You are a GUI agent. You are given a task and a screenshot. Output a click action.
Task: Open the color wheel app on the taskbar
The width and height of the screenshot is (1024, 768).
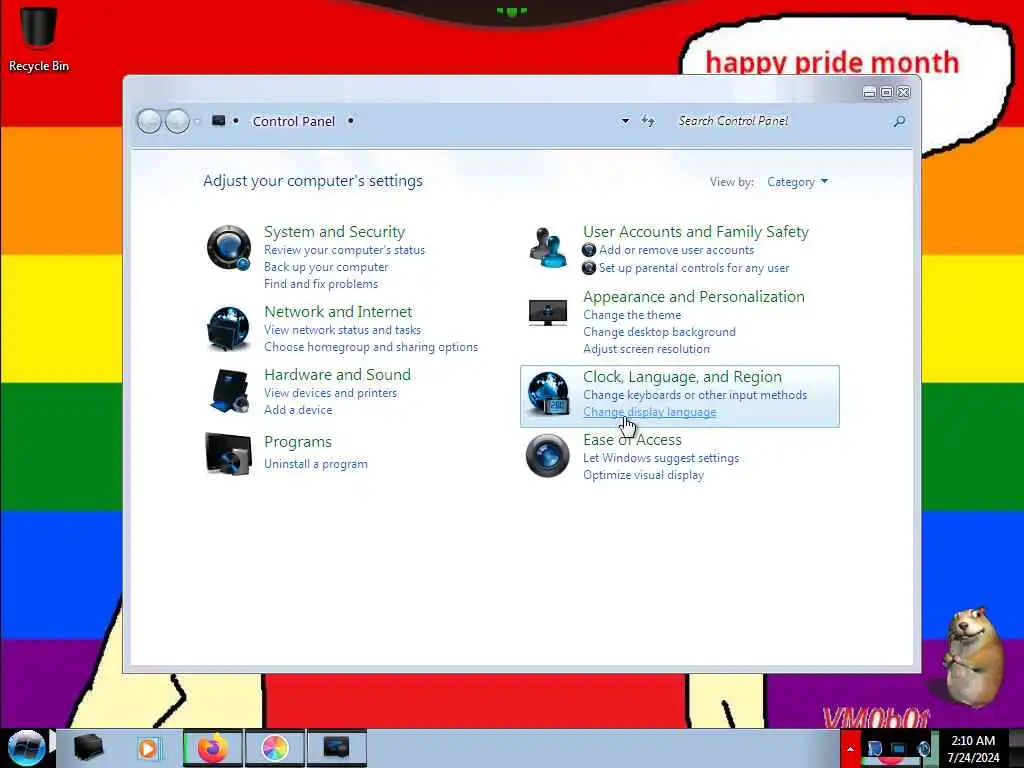(274, 748)
